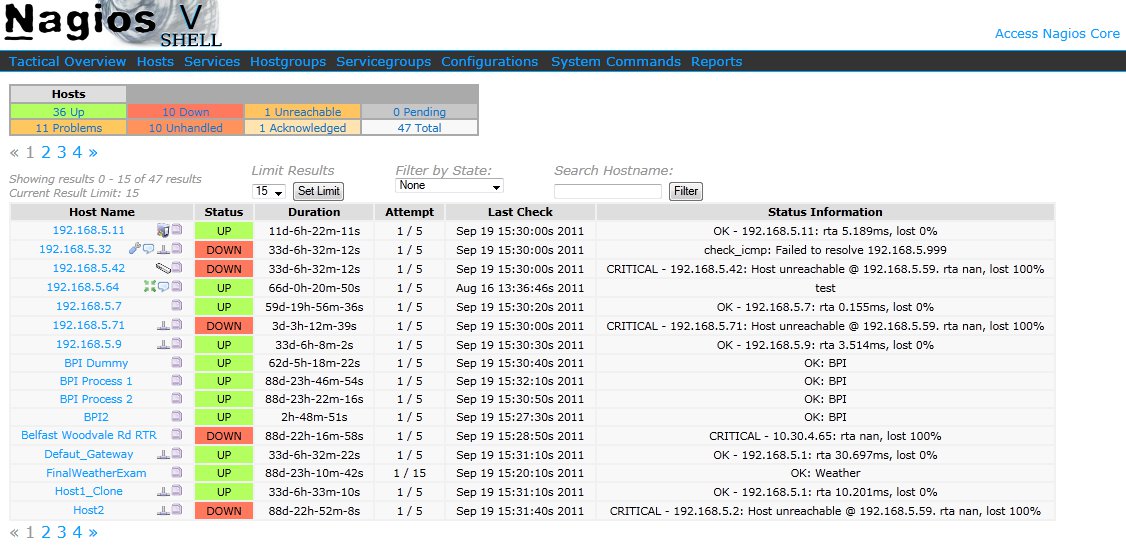This screenshot has width=1126, height=548.
Task: Open the services page icon for BPI Dummy
Action: click(177, 363)
